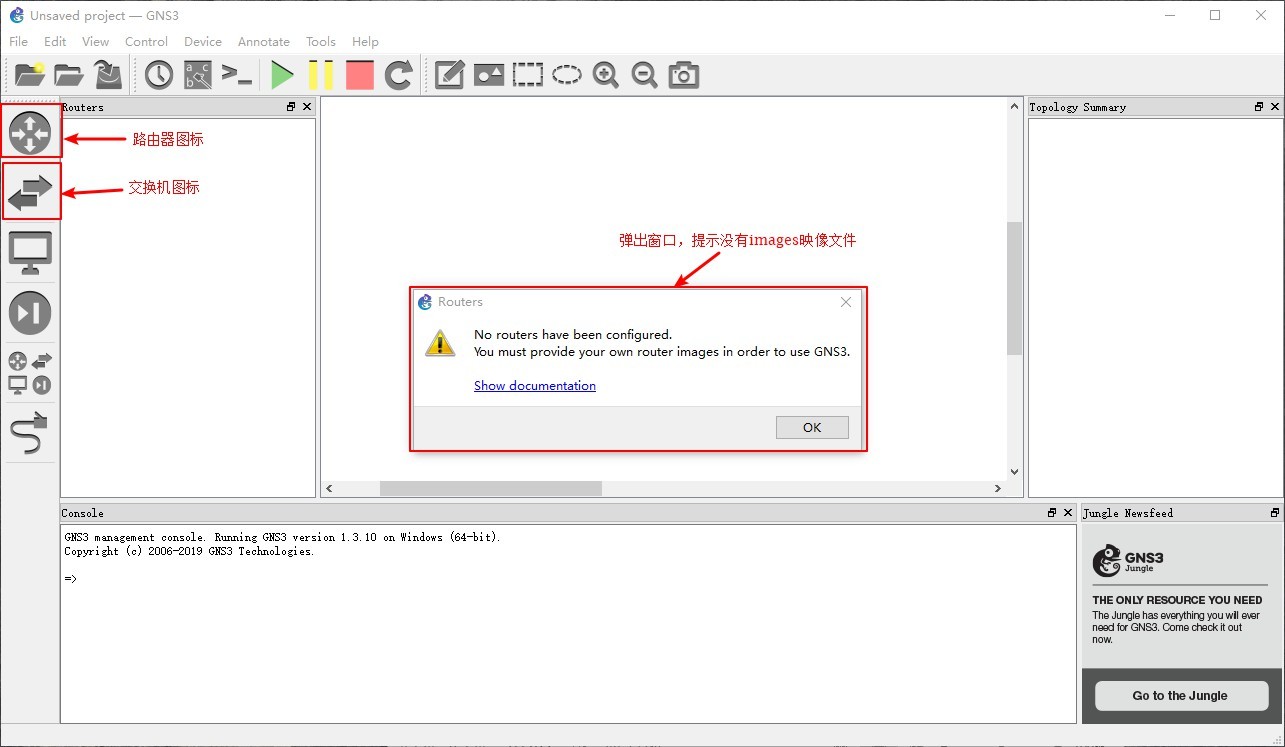Click the GNS3 Jungle logo
1285x747 pixels.
(1128, 561)
